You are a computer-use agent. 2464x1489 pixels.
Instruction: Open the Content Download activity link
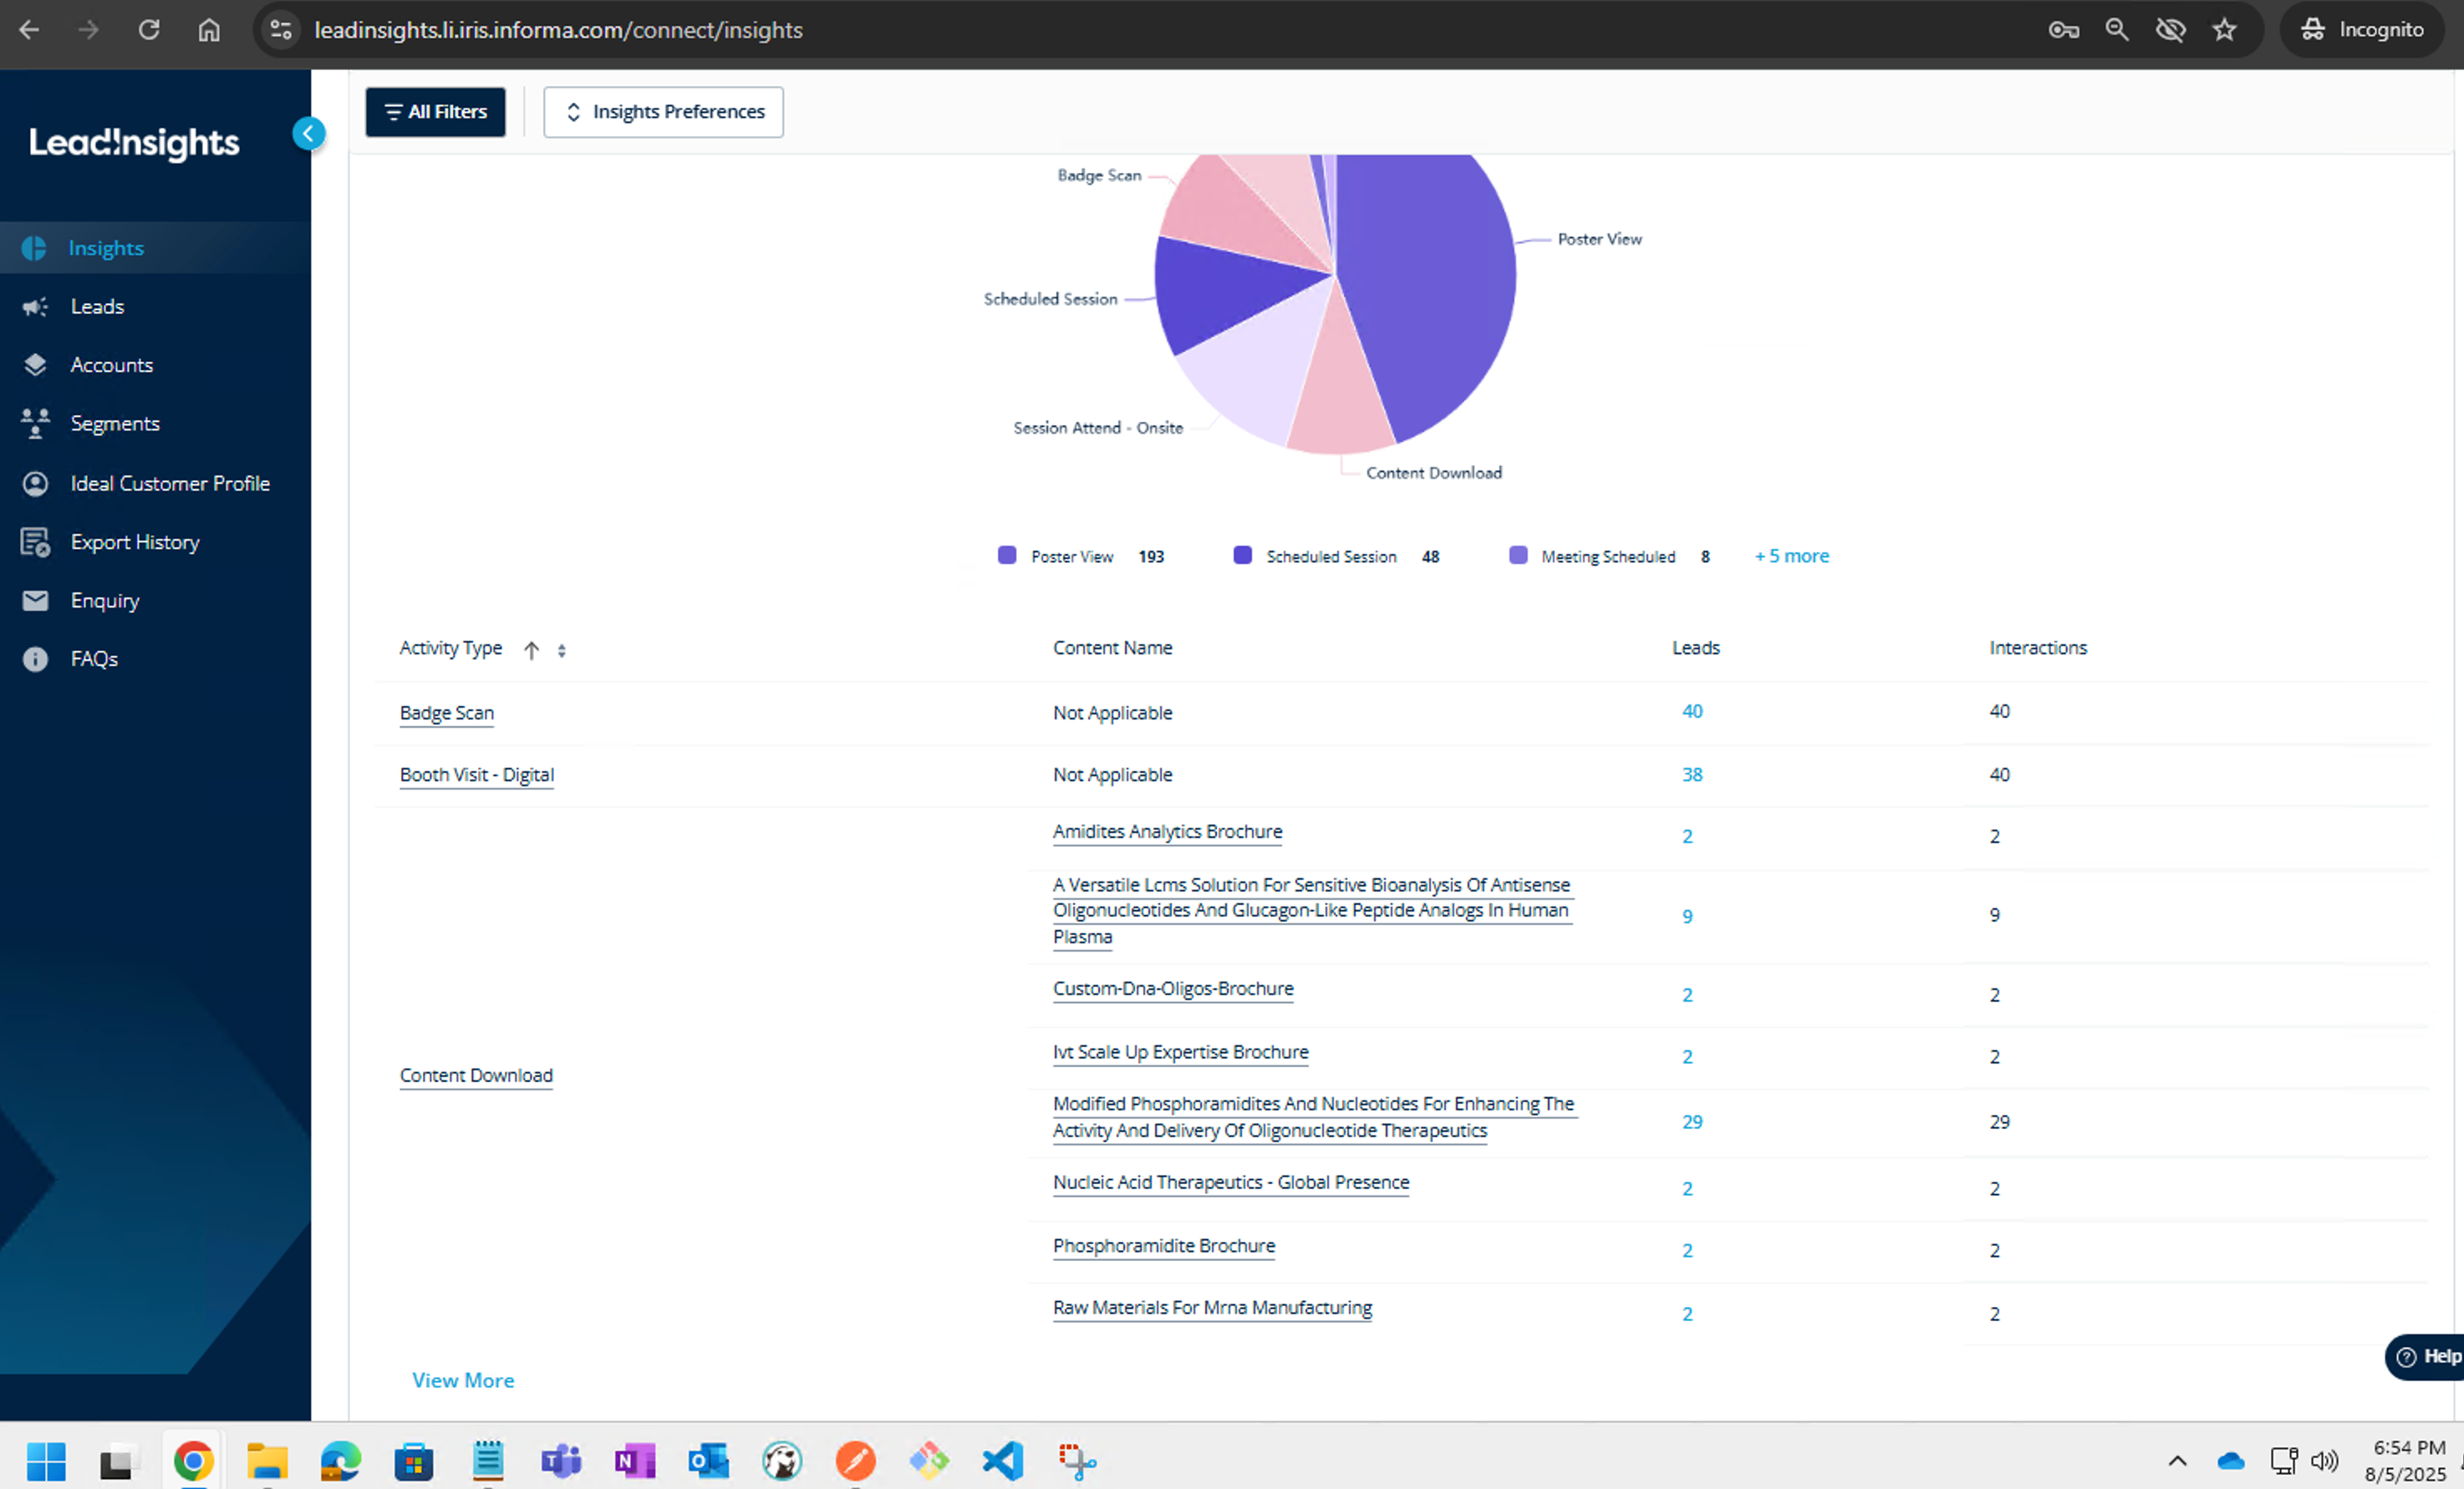(476, 1075)
